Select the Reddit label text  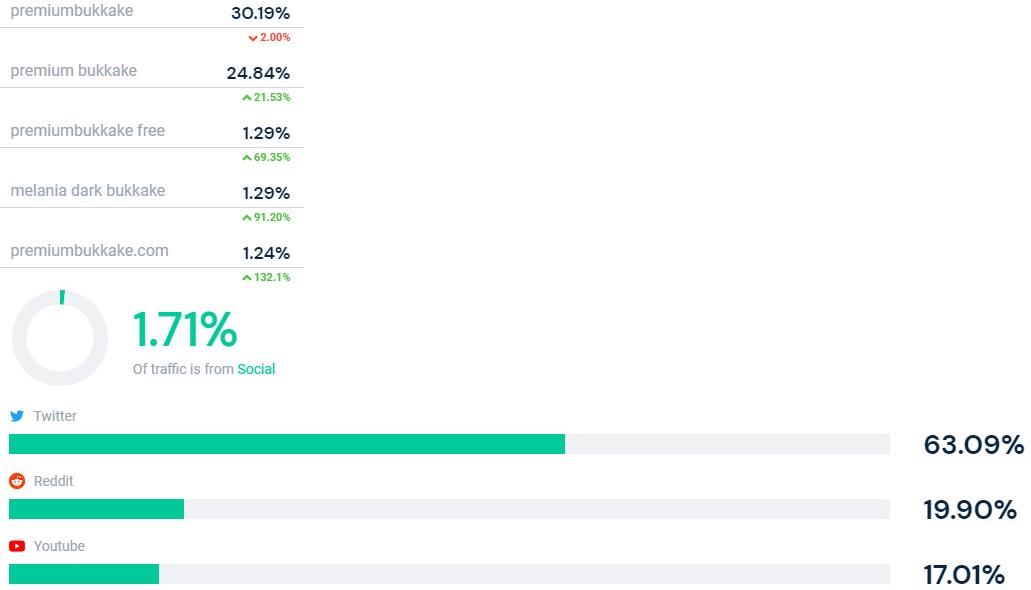[54, 481]
